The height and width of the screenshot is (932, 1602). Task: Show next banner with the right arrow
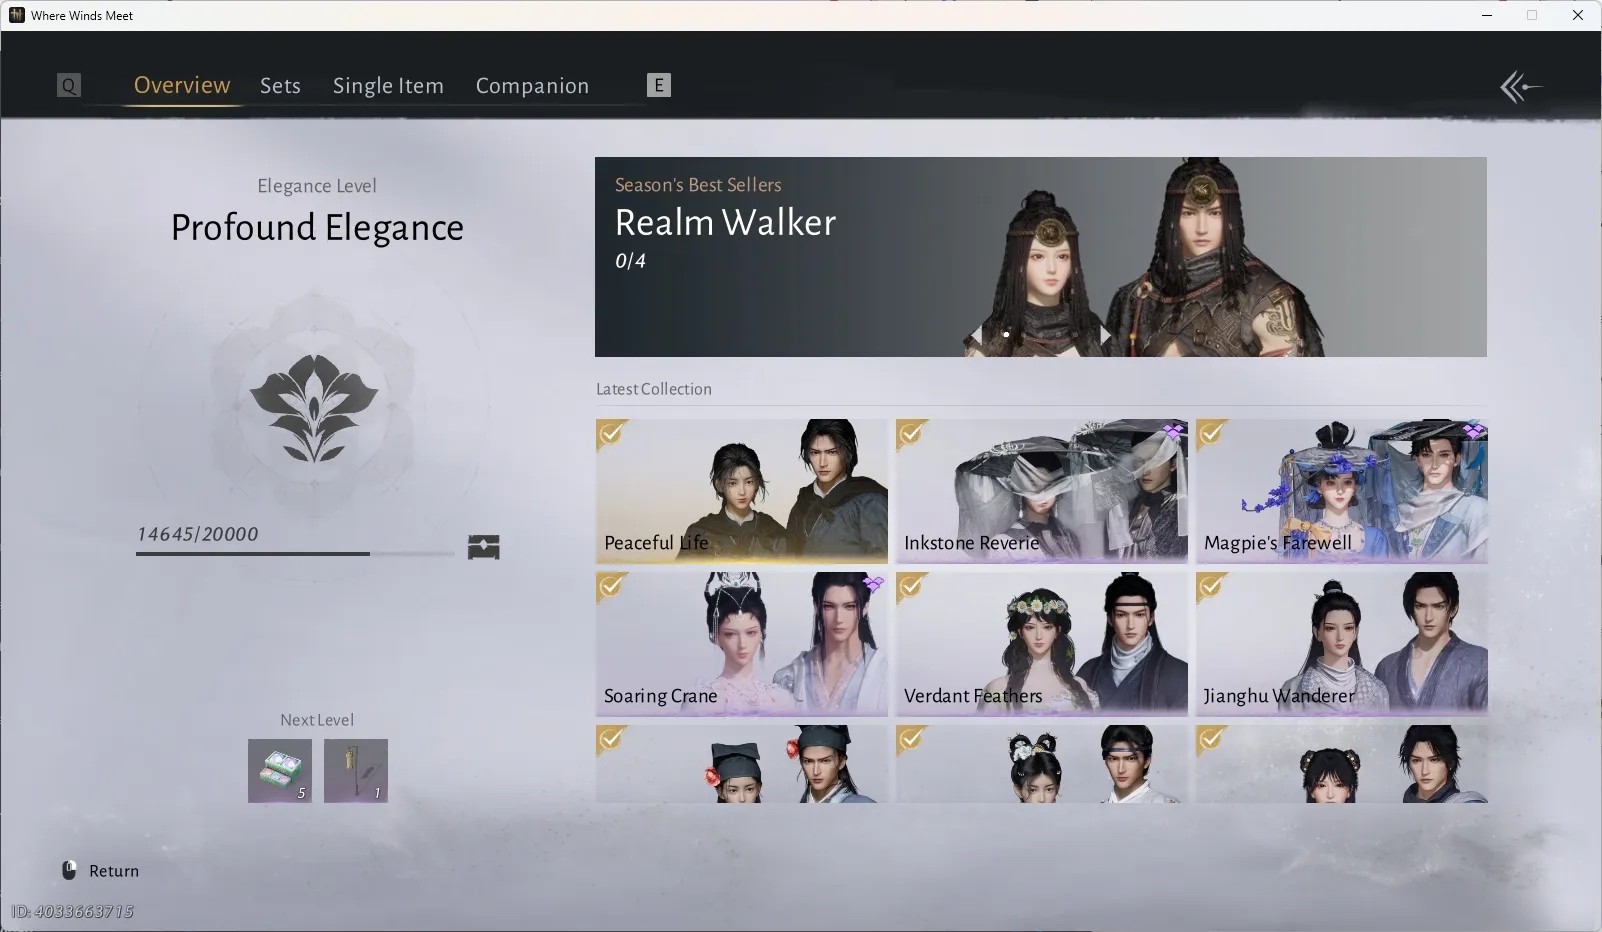click(x=1105, y=334)
